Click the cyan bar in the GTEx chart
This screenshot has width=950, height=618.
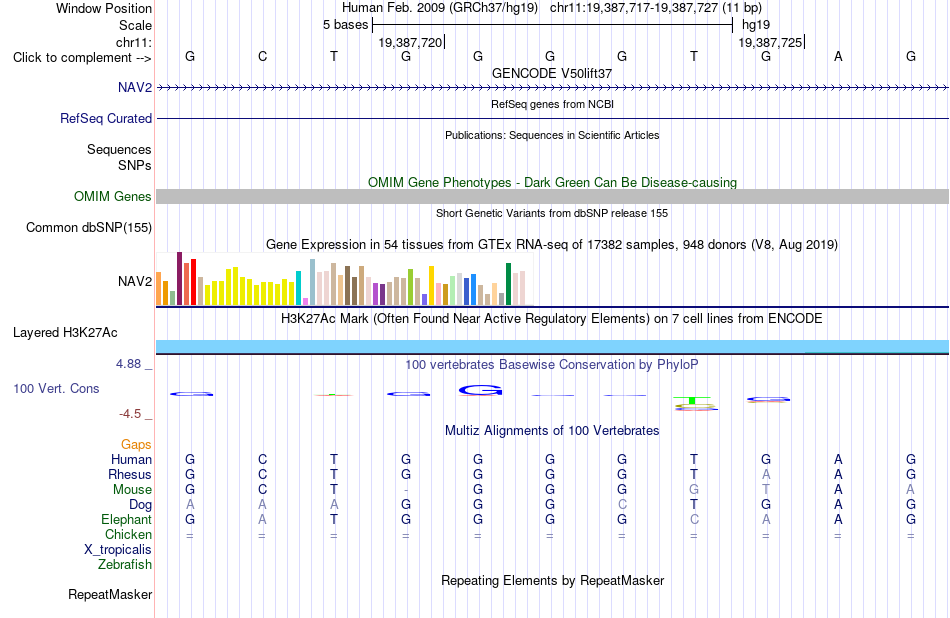point(298,288)
